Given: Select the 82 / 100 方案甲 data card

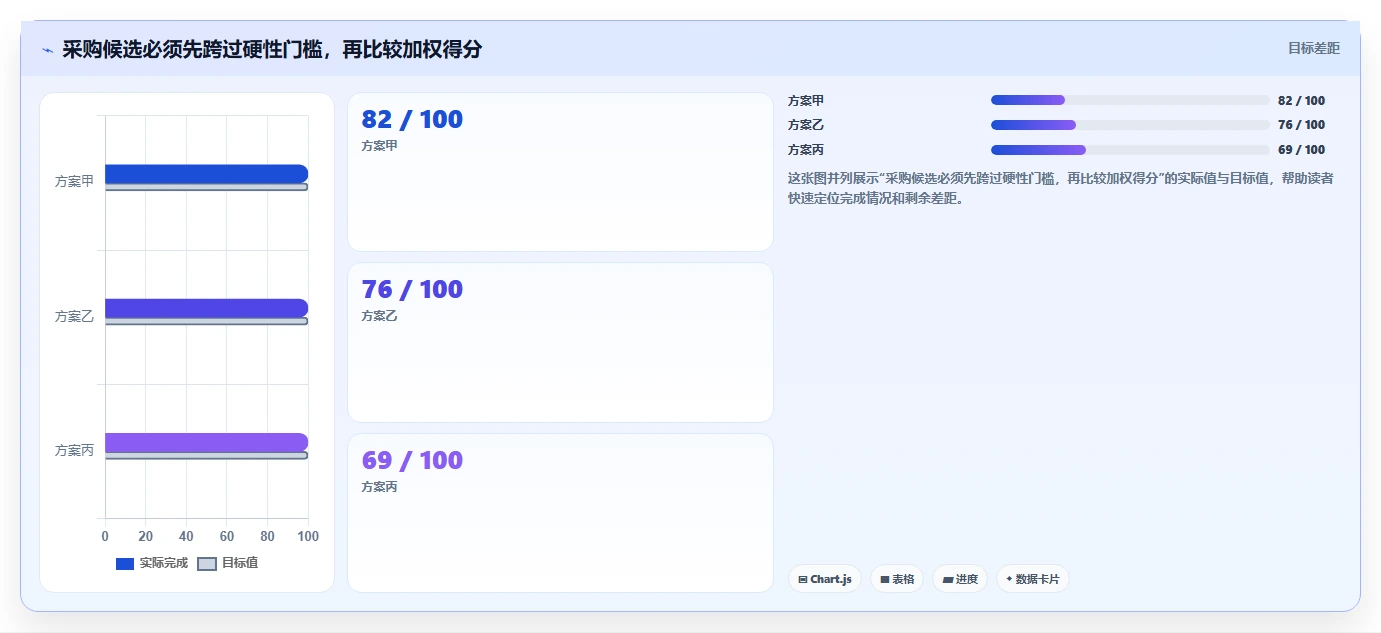Looking at the screenshot, I should pos(560,172).
